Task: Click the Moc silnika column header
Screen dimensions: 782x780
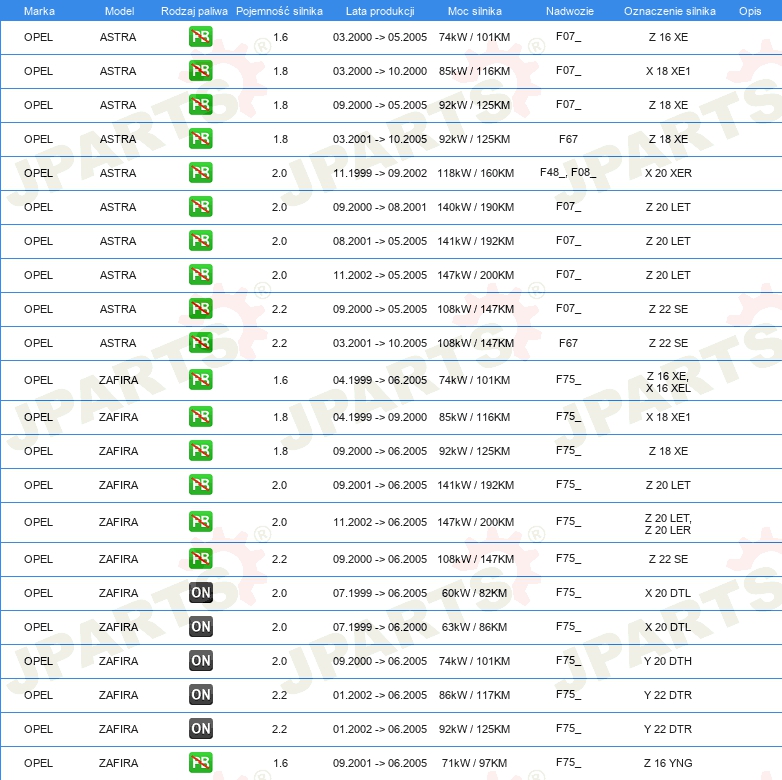Action: point(475,11)
